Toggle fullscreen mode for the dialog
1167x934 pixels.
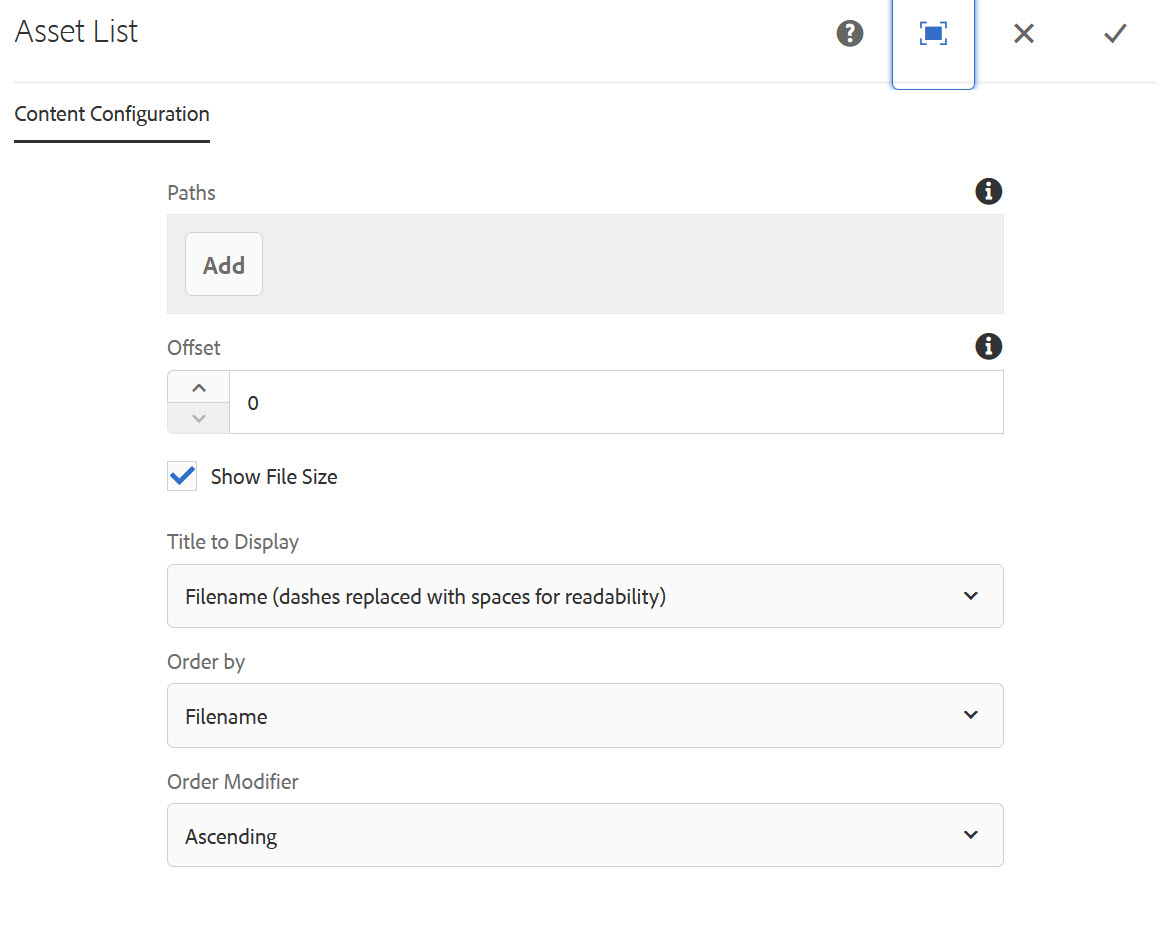(933, 34)
